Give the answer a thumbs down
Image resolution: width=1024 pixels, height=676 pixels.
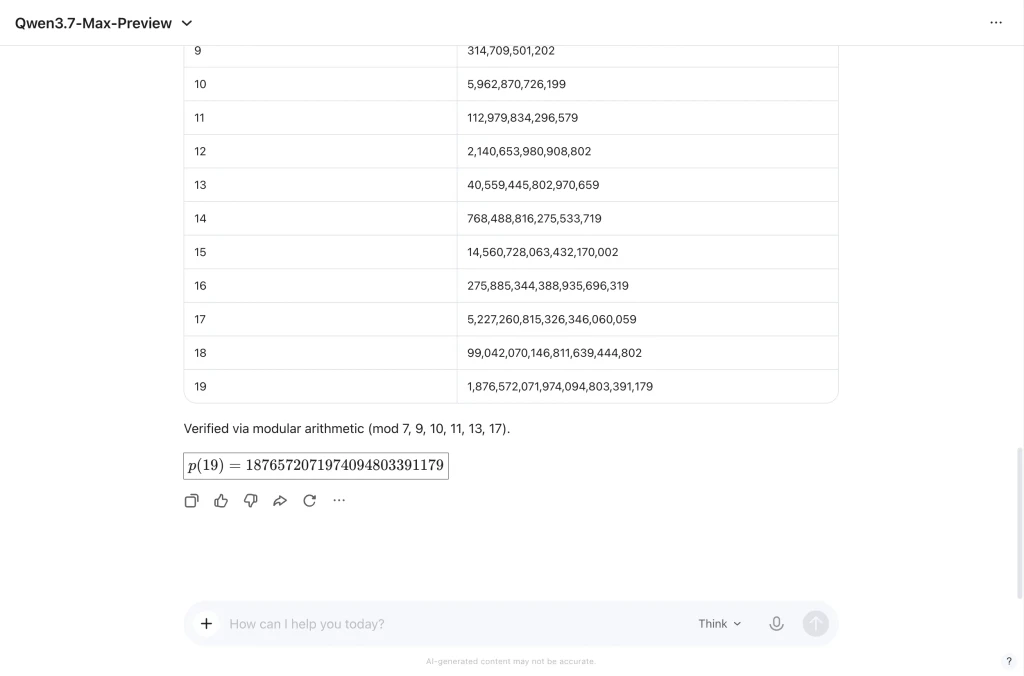(x=250, y=501)
